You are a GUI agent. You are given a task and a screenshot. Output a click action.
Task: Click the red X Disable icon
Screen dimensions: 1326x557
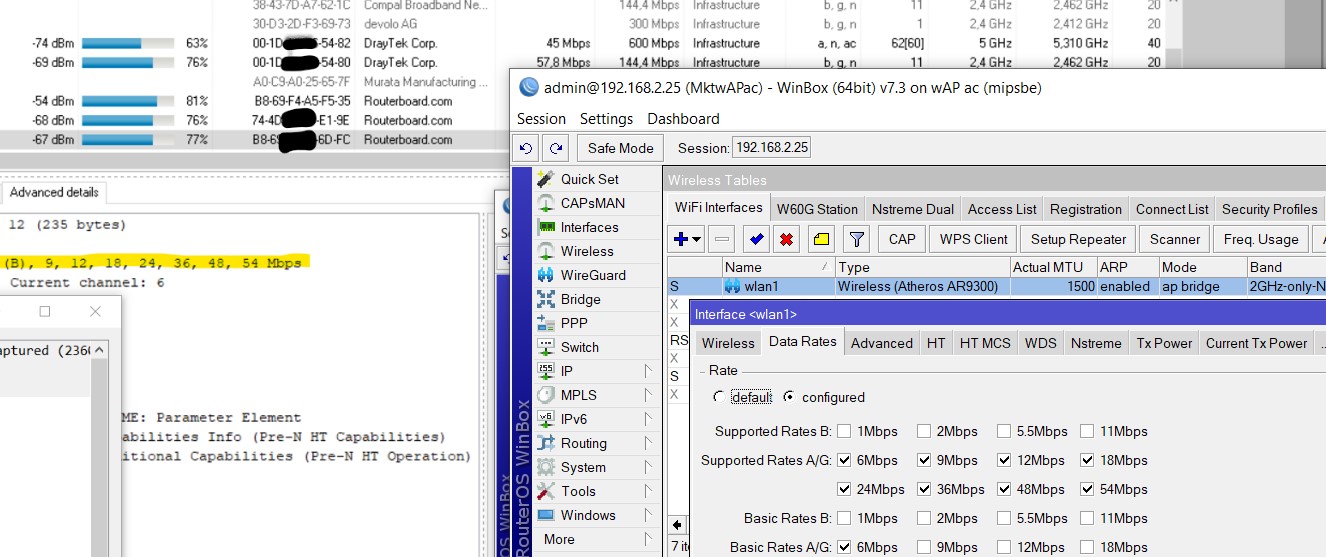788,239
